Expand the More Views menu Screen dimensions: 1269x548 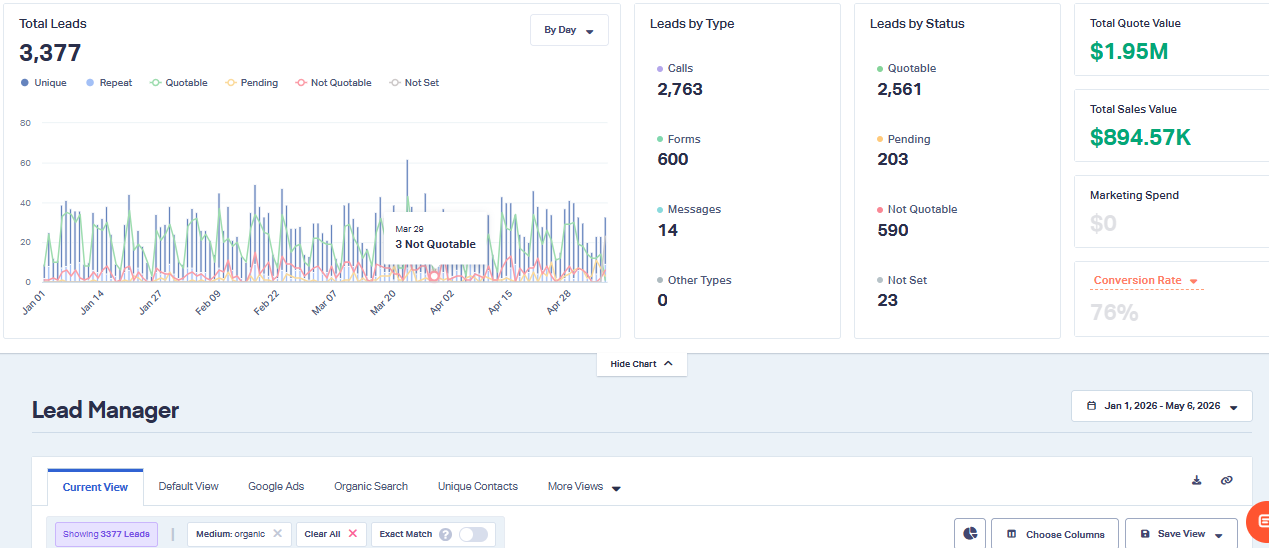584,487
